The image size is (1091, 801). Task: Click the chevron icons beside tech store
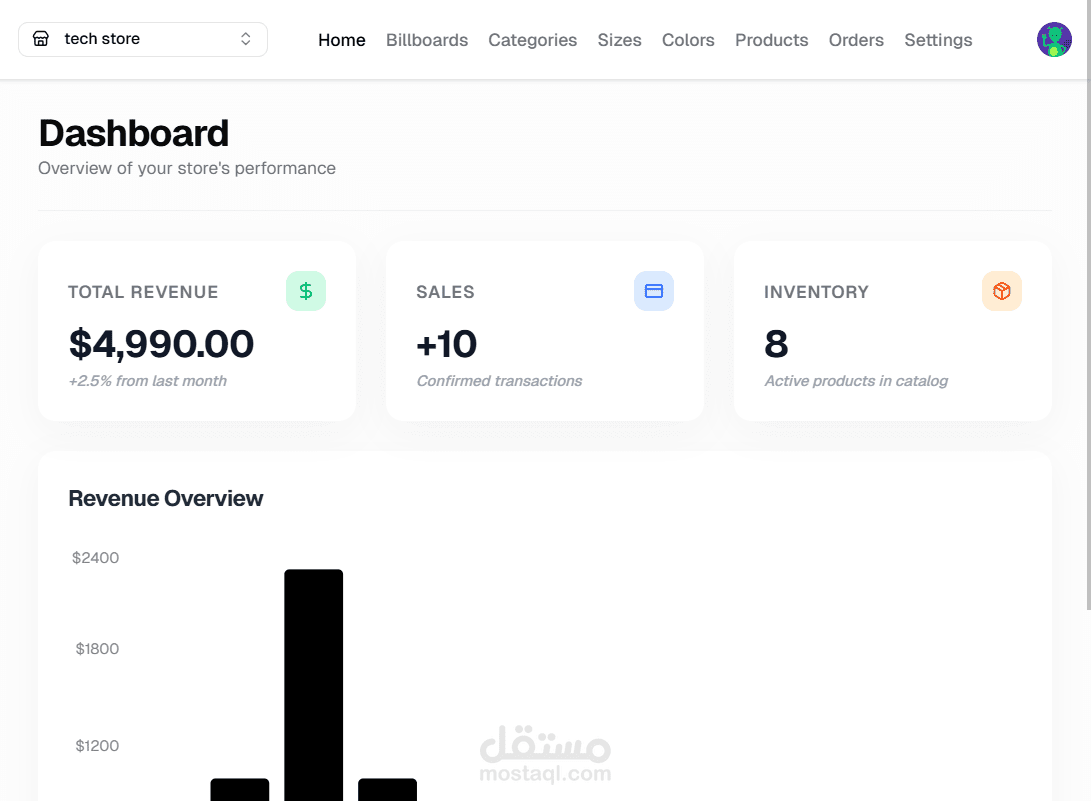245,38
